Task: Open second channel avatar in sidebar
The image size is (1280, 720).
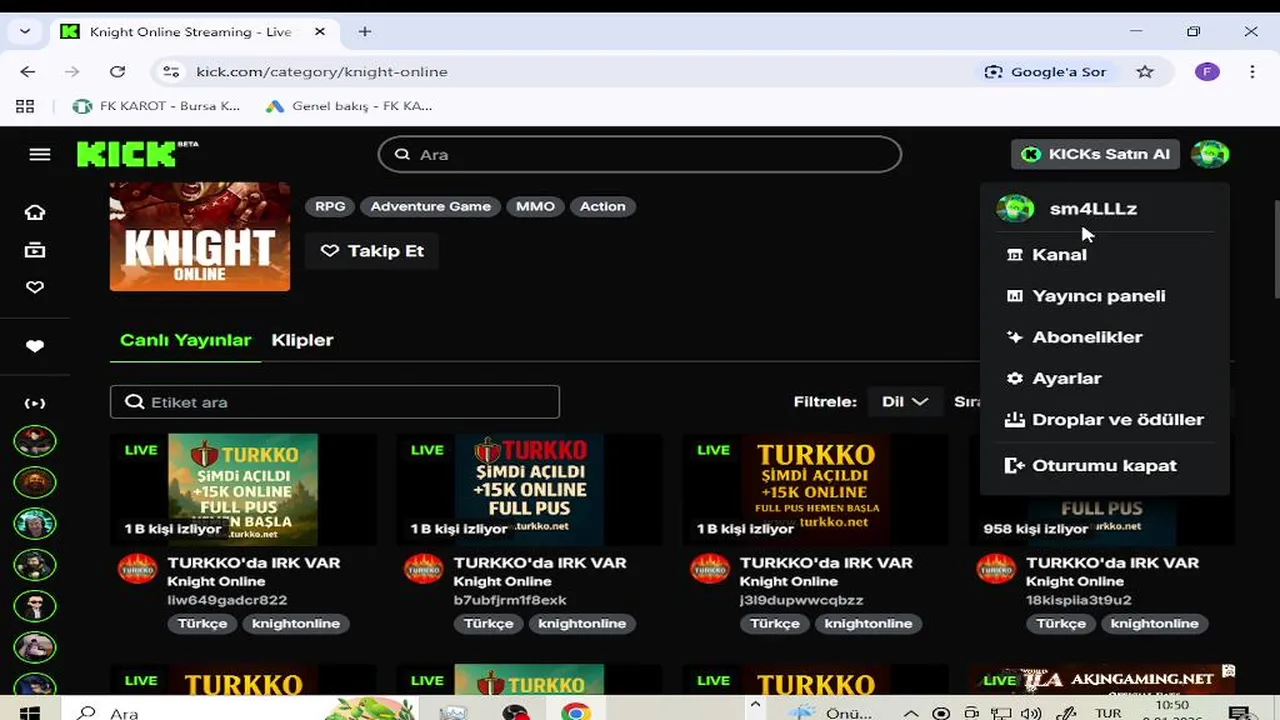Action: click(x=35, y=482)
